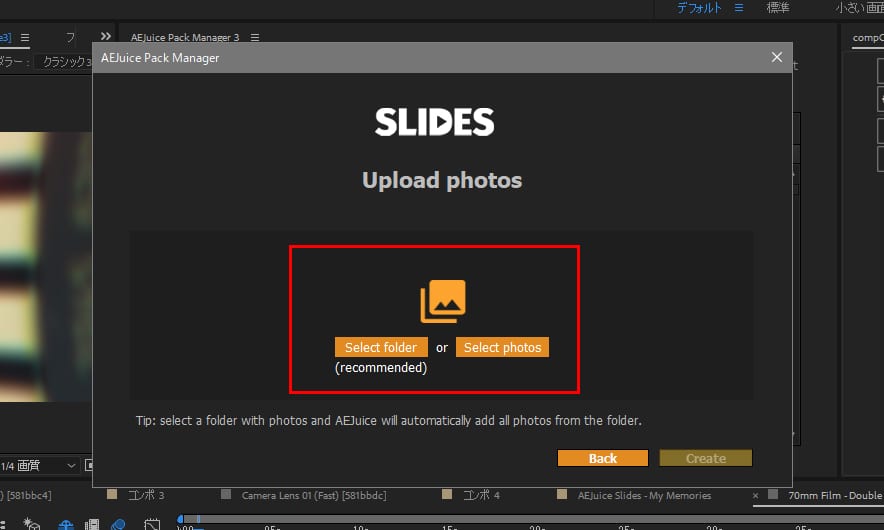Viewport: 884px width, 530px height.
Task: Click the Select photos button
Action: tap(502, 347)
